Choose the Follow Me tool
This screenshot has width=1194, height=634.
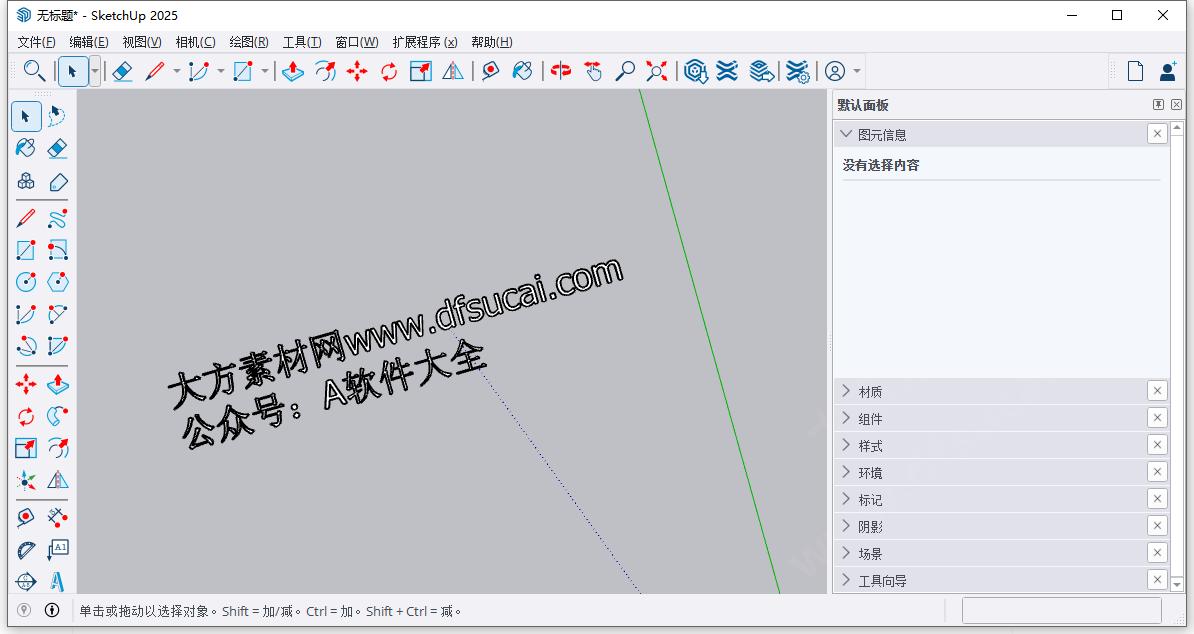[x=58, y=416]
